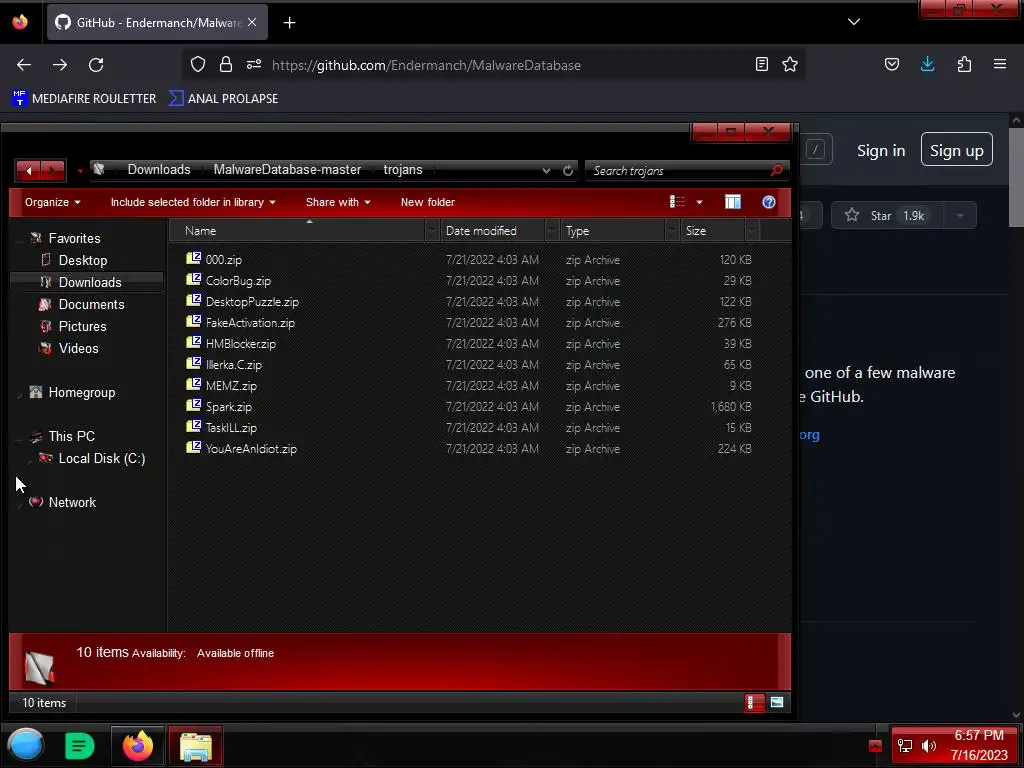Click the volume speaker tray icon
This screenshot has height=768, width=1024.
[x=929, y=746]
